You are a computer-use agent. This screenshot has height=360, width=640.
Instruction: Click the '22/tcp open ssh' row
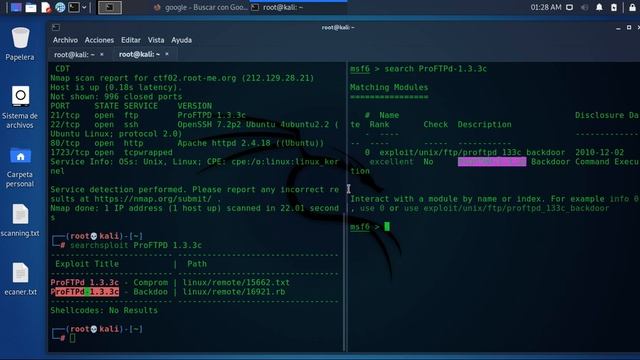pyautogui.click(x=195, y=125)
